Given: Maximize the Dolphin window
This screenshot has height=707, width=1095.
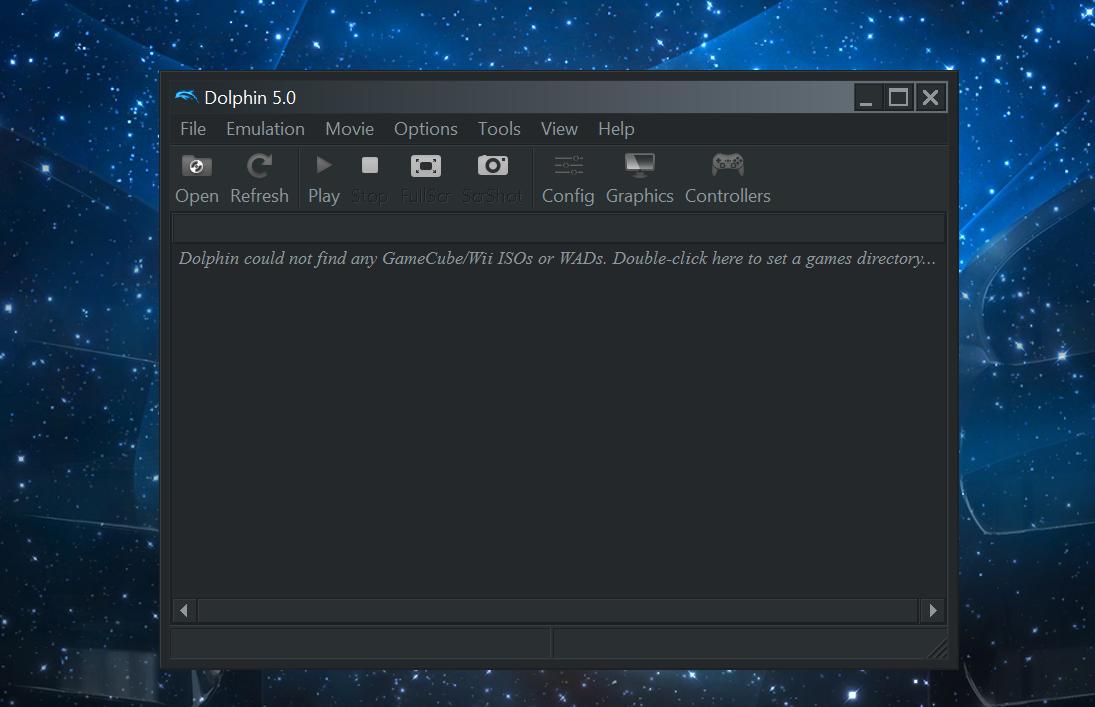Looking at the screenshot, I should coord(898,97).
